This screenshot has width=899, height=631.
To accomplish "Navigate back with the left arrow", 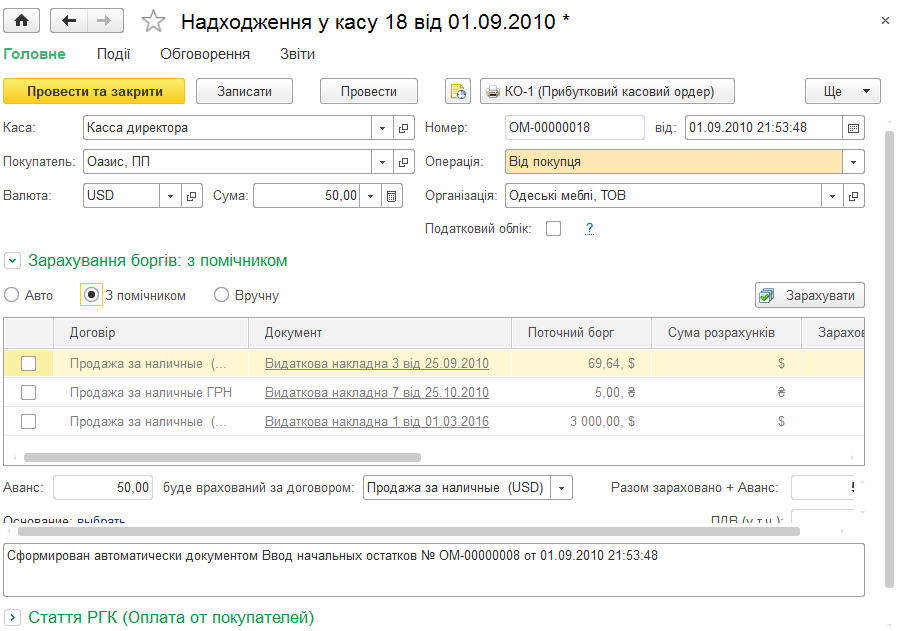I will (x=69, y=21).
